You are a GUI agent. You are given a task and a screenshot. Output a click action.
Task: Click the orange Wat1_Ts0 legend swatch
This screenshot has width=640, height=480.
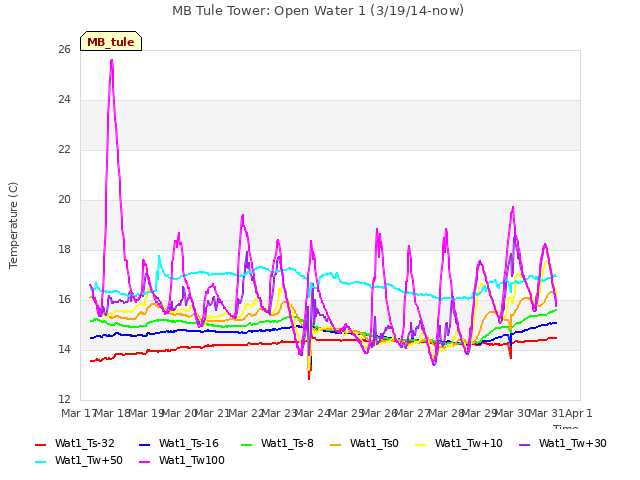[x=336, y=444]
